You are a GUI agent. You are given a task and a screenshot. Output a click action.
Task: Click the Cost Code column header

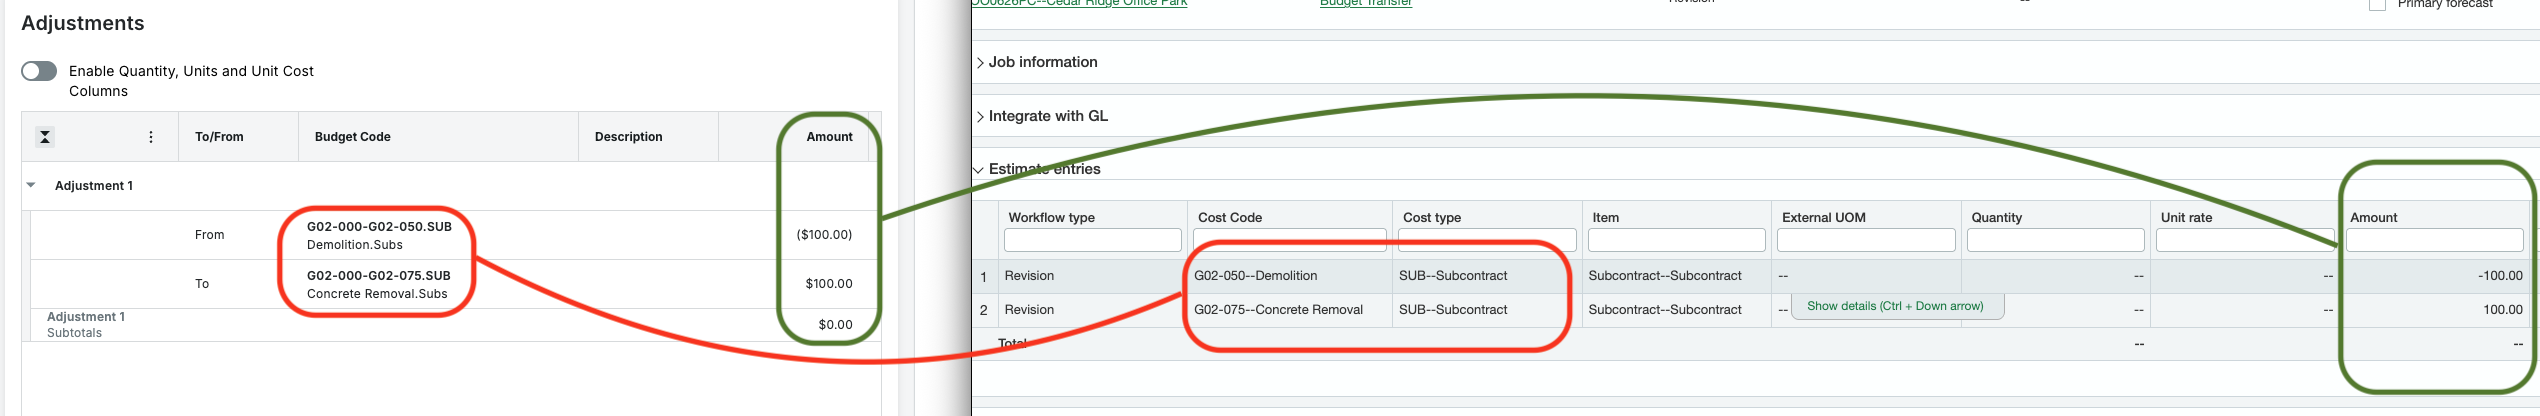pos(1230,217)
